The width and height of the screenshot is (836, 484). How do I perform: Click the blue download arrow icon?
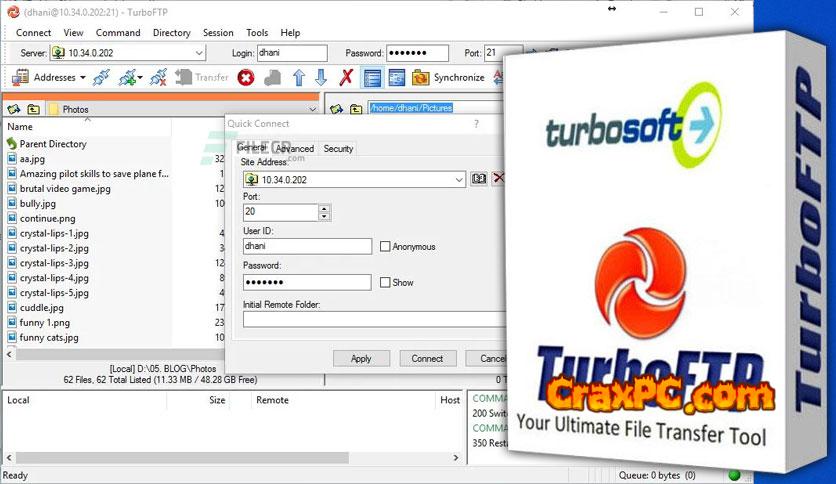[321, 77]
